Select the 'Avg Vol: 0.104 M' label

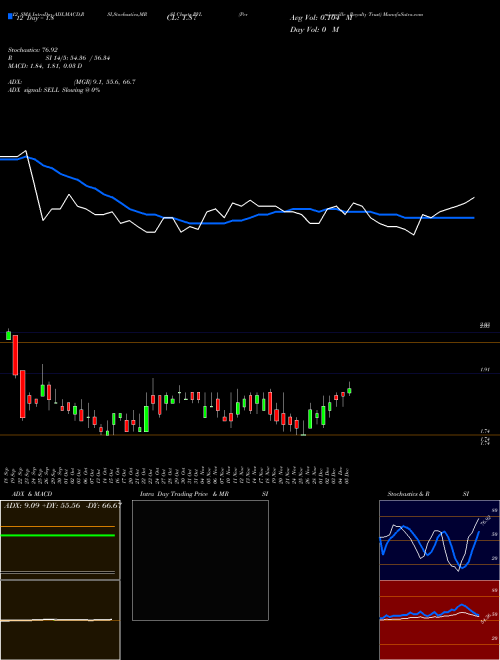point(320,18)
